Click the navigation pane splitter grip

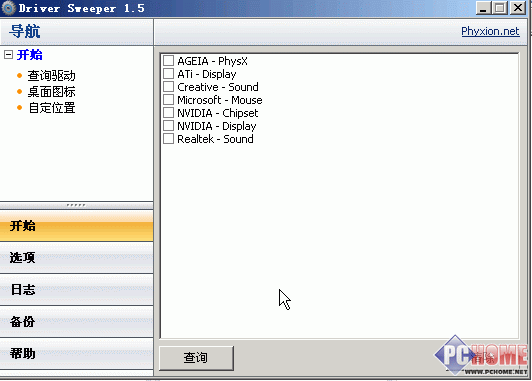(76, 205)
